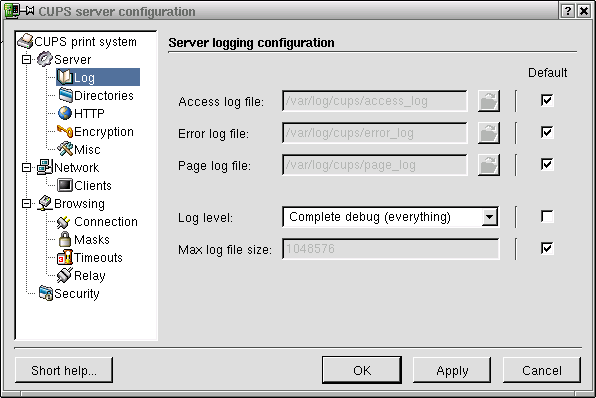Browse for Access log file

[x=488, y=101]
